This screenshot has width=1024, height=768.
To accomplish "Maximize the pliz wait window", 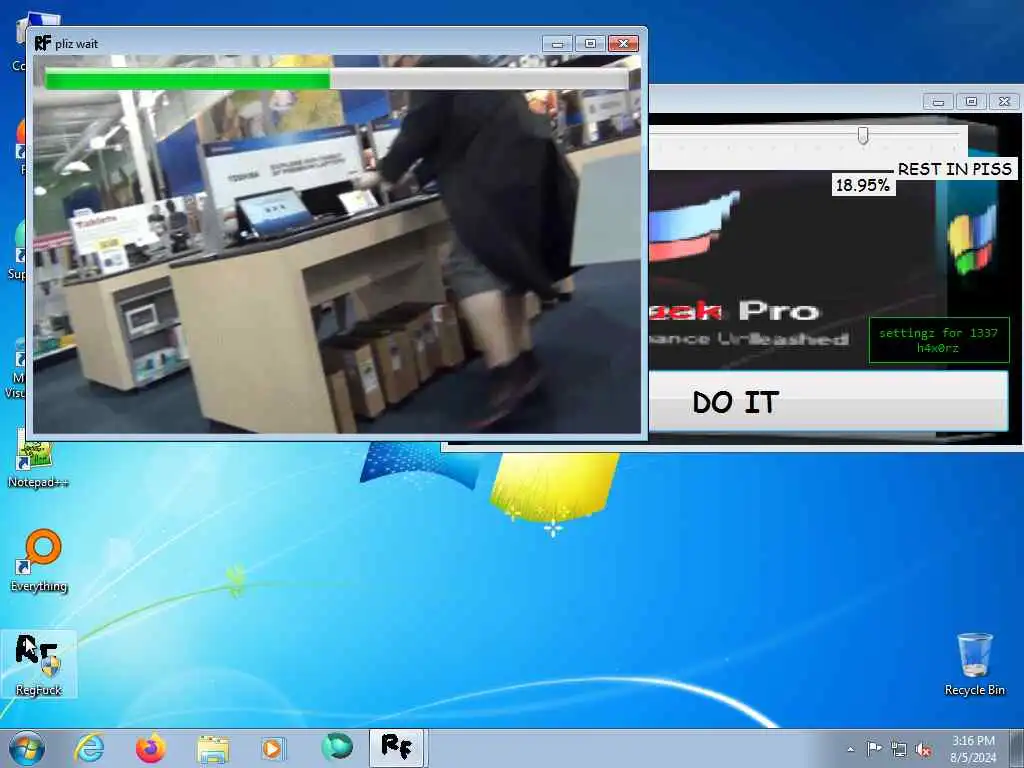I will tap(590, 44).
